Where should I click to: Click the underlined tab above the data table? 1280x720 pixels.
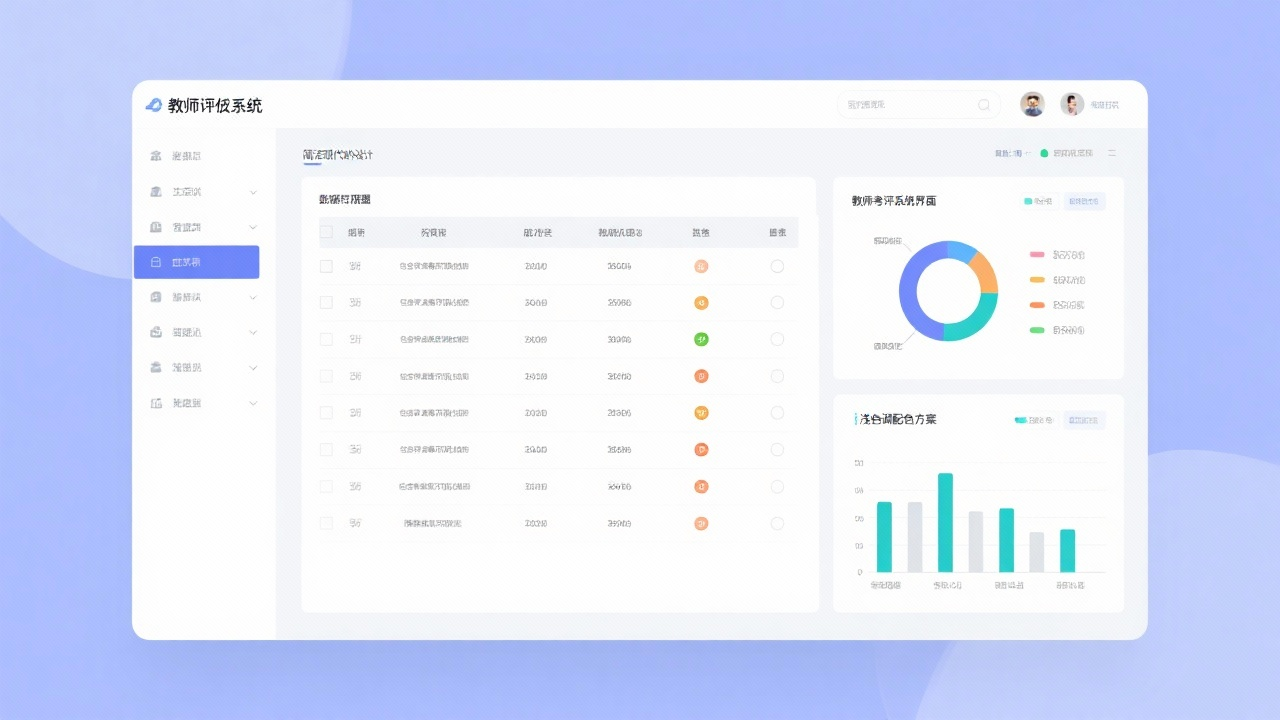coord(338,155)
